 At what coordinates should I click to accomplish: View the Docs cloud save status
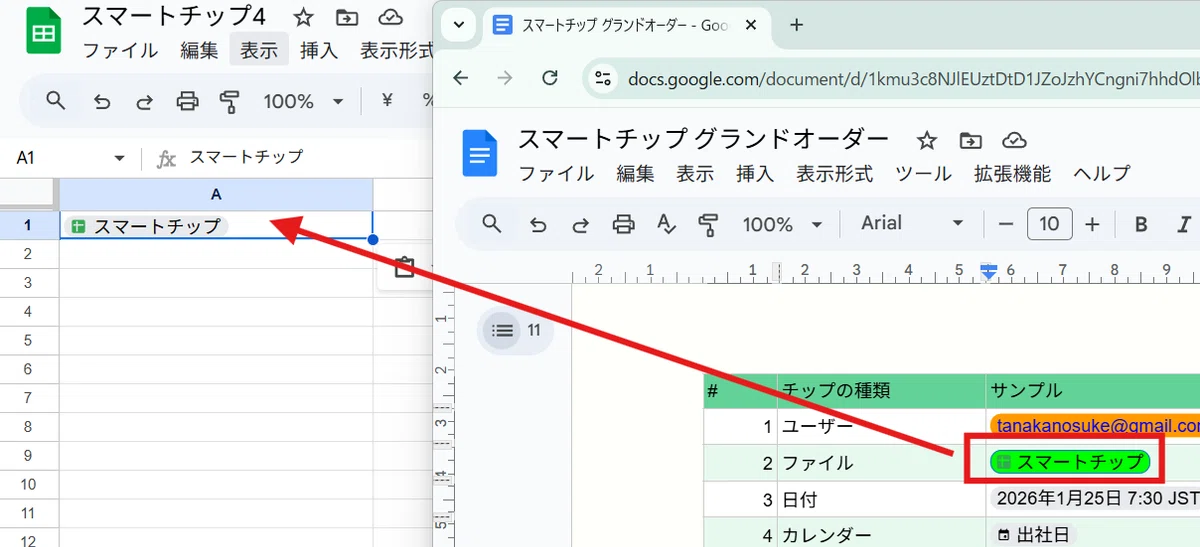1015,140
